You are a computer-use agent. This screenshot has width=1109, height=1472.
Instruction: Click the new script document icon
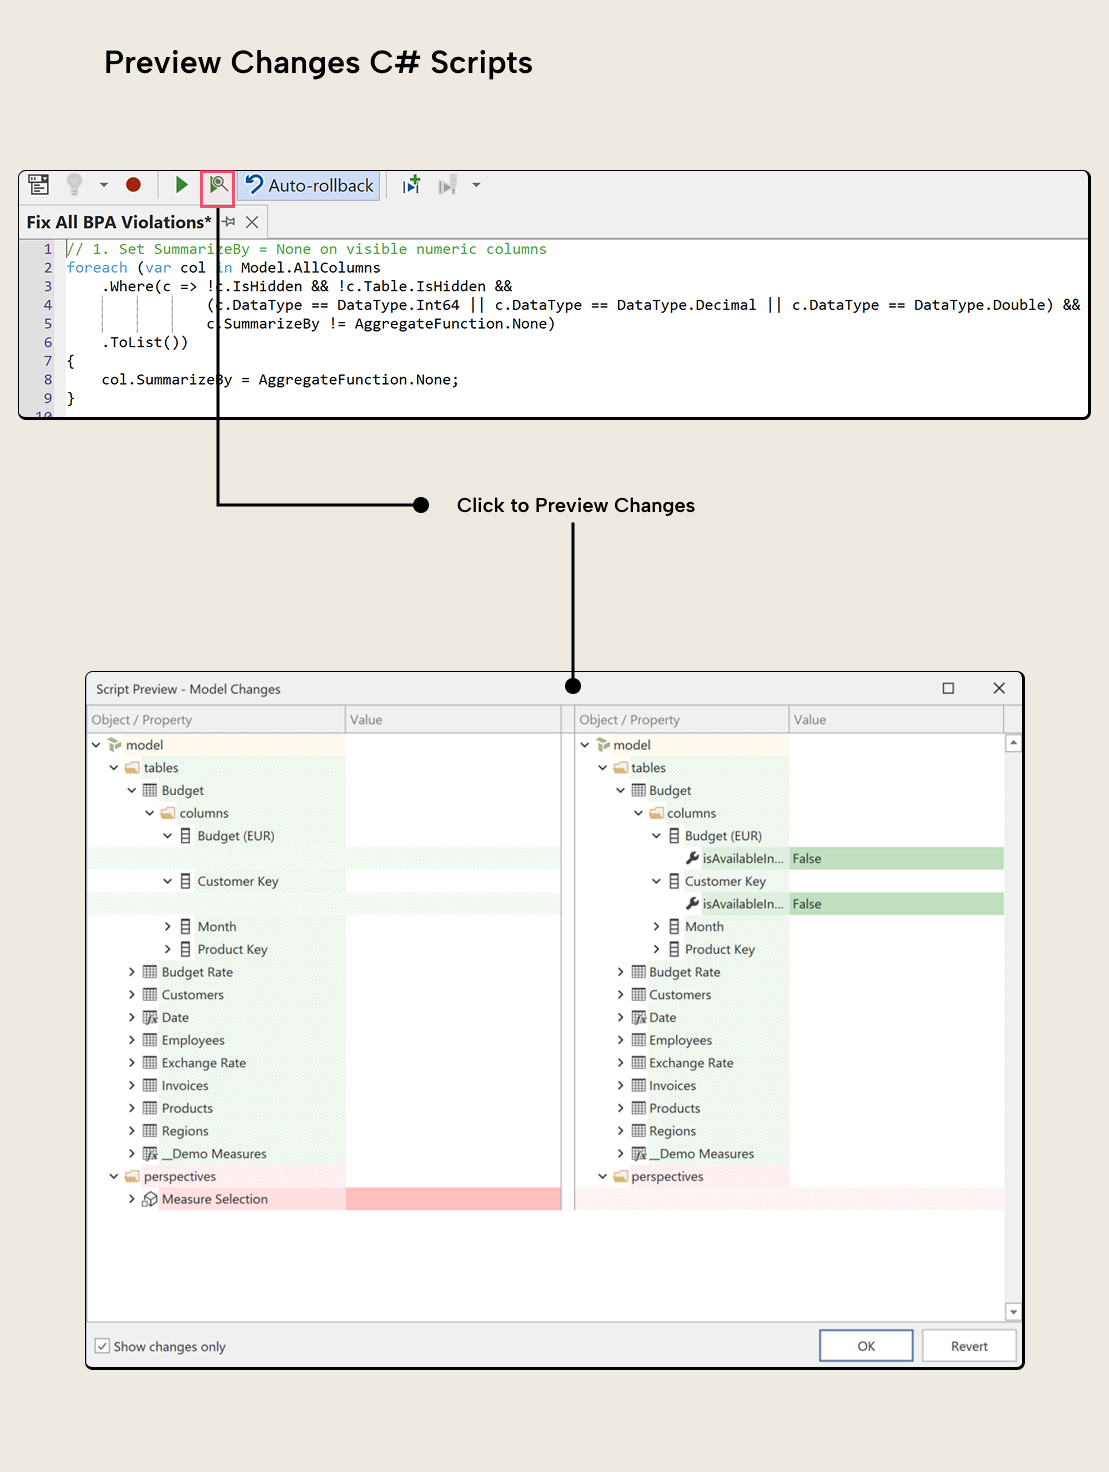(38, 184)
